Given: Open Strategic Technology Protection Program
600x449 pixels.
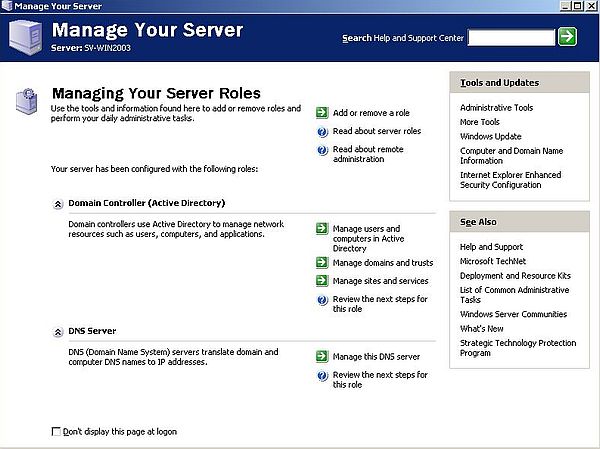Looking at the screenshot, I should 518,348.
